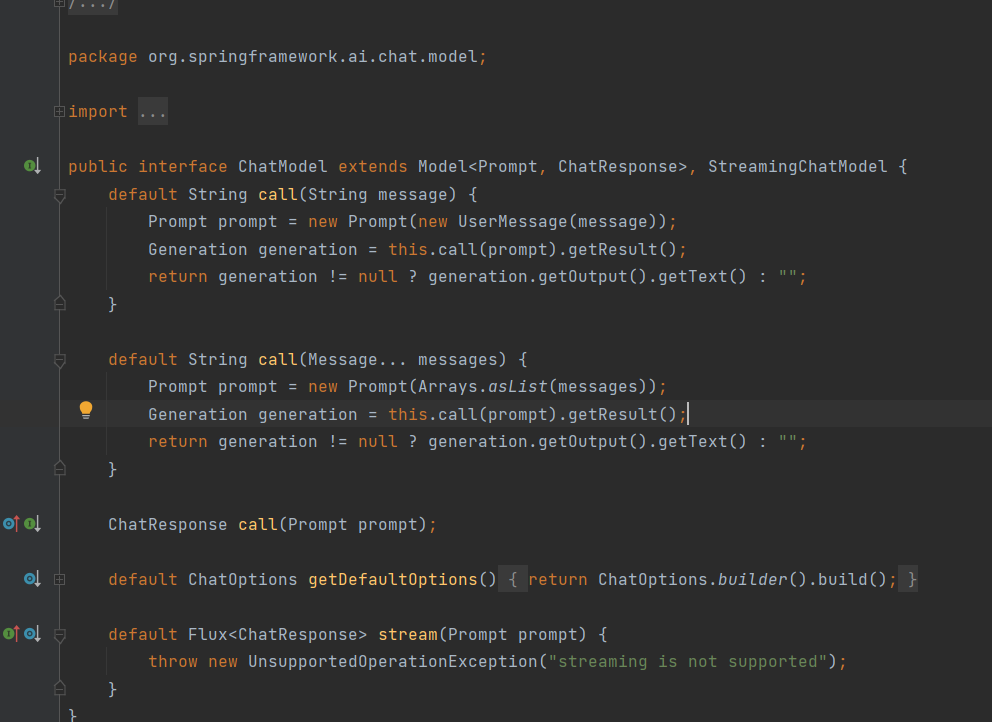Collapse the call(Message... messages) method
Screen dimensions: 992x722
tap(59, 361)
